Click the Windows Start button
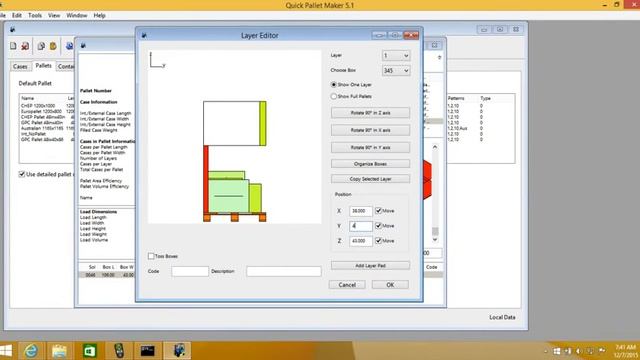This screenshot has width=640, height=360. coord(6,351)
